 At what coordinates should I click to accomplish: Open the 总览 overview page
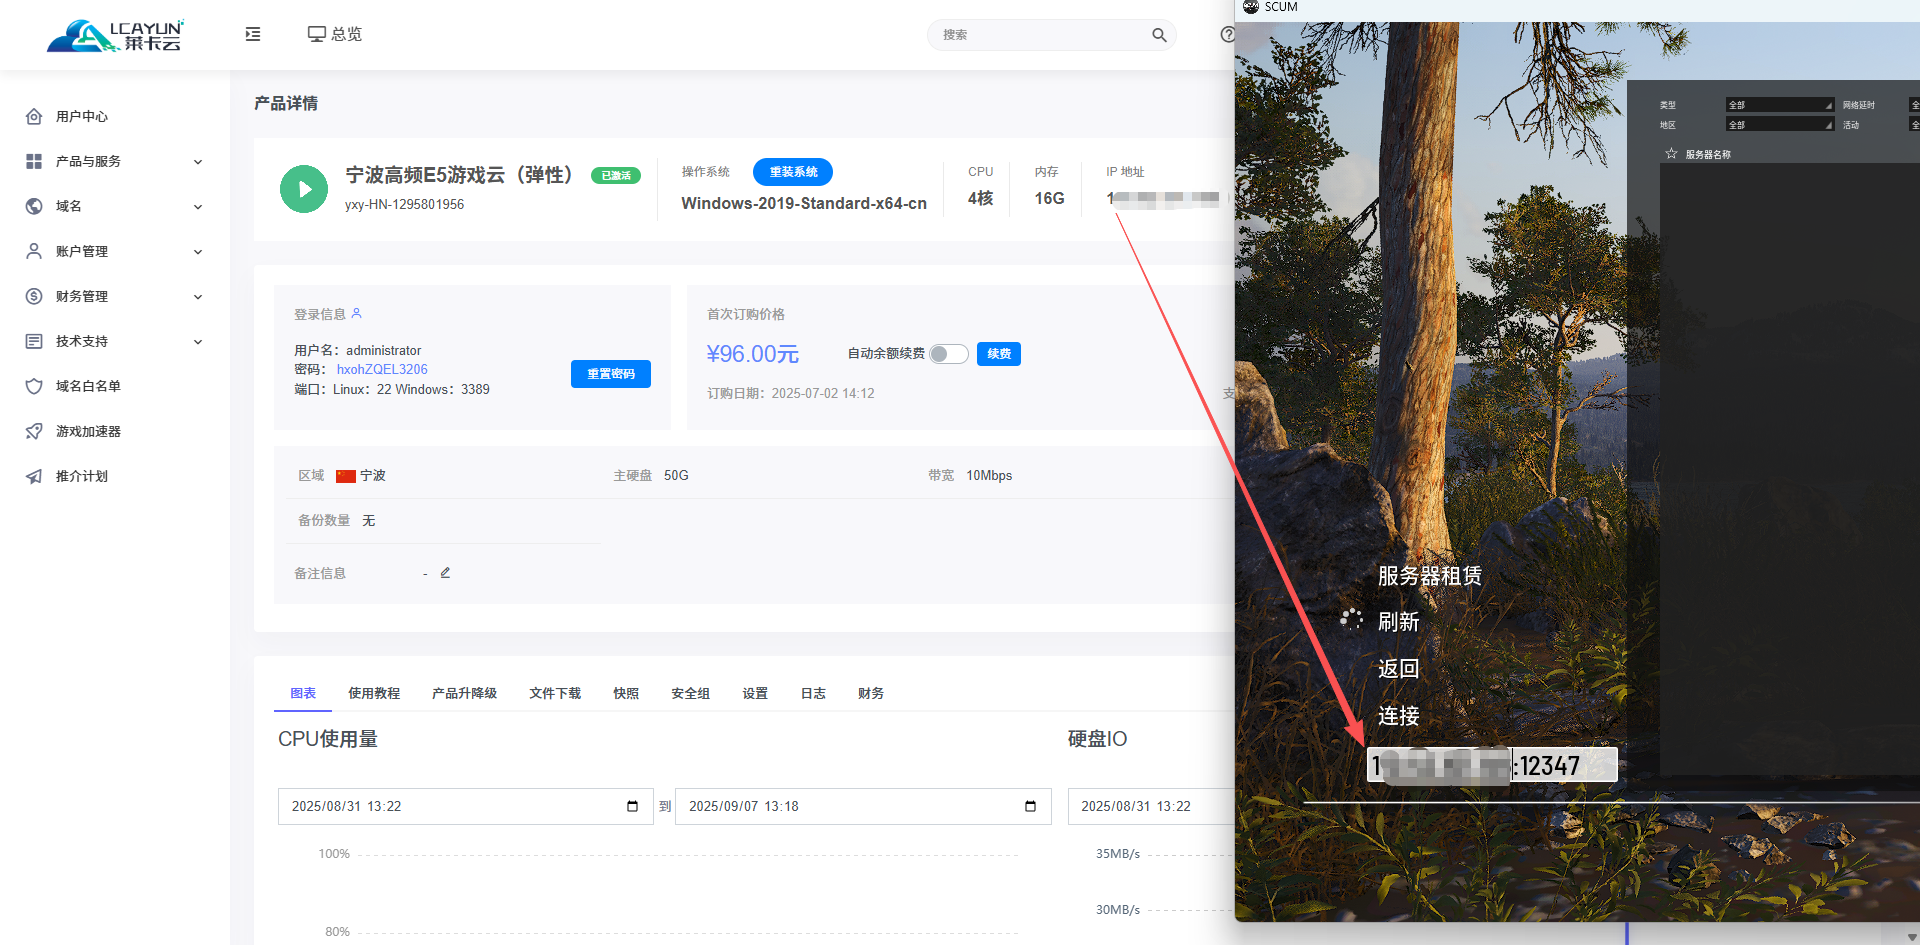coord(334,34)
